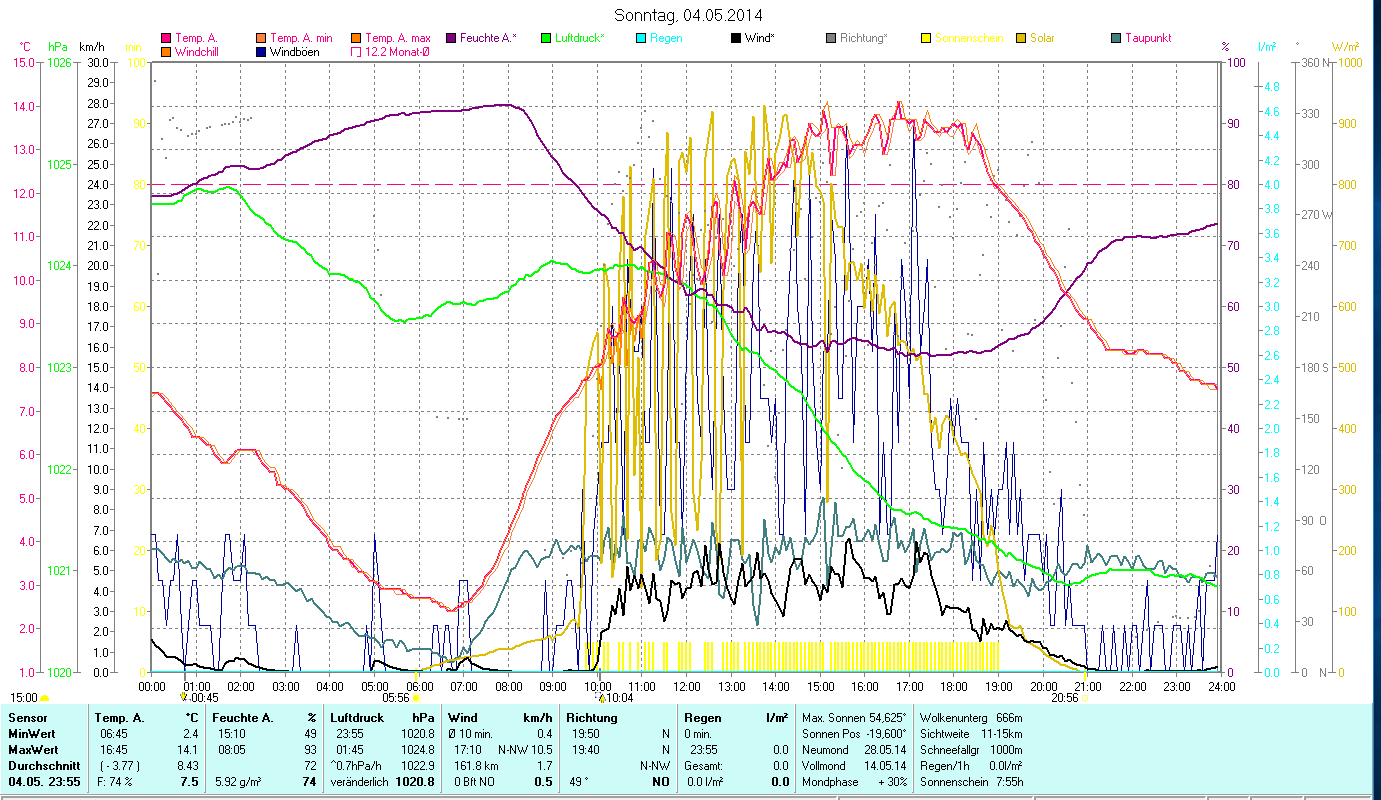Image resolution: width=1381 pixels, height=800 pixels.
Task: Click the yellow sun marker beside 05:56
Action: [x=416, y=699]
